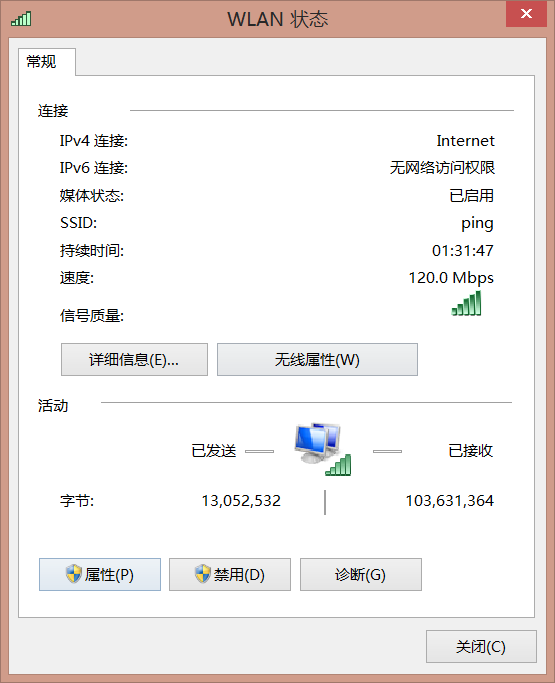Click the WLAN signal icon in title bar
Screen dimensions: 555x683
pyautogui.click(x=21, y=19)
